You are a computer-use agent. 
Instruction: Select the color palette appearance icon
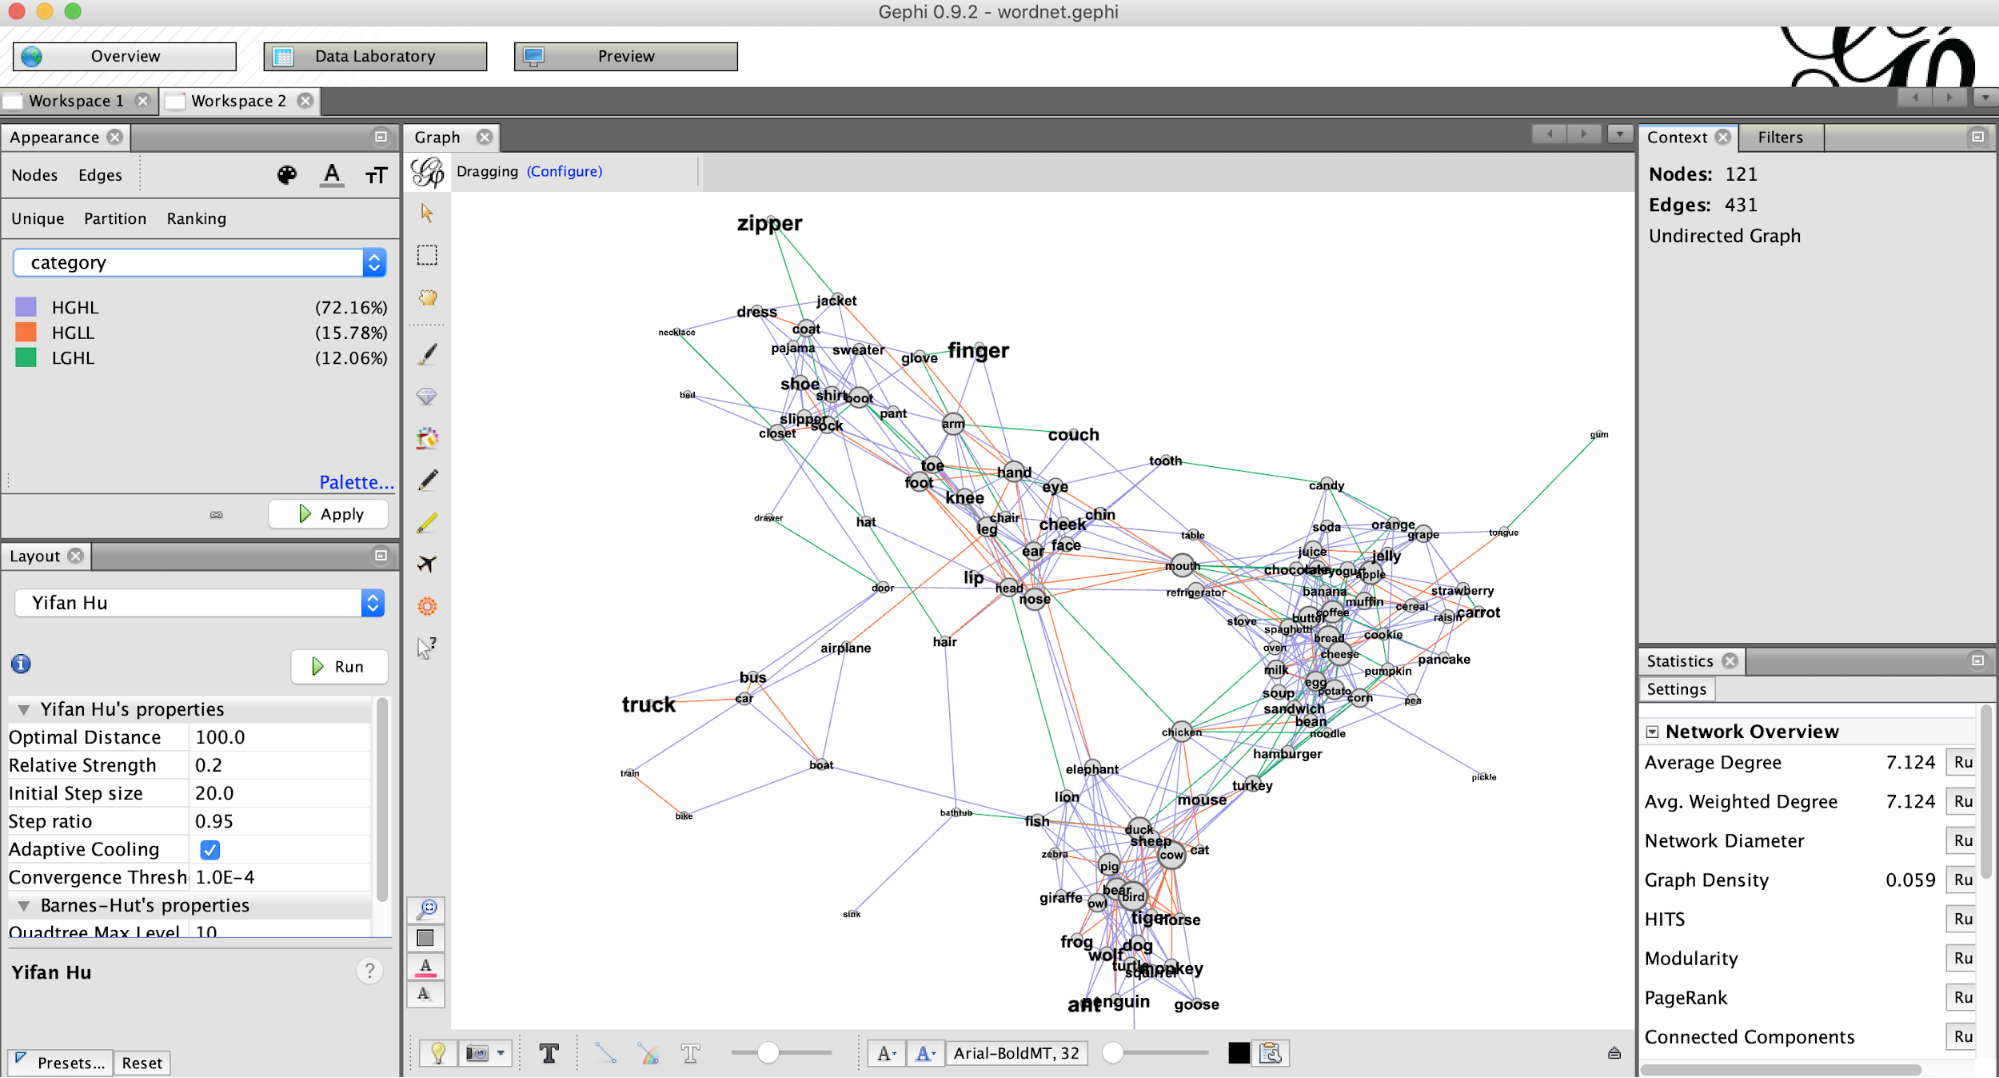[287, 175]
